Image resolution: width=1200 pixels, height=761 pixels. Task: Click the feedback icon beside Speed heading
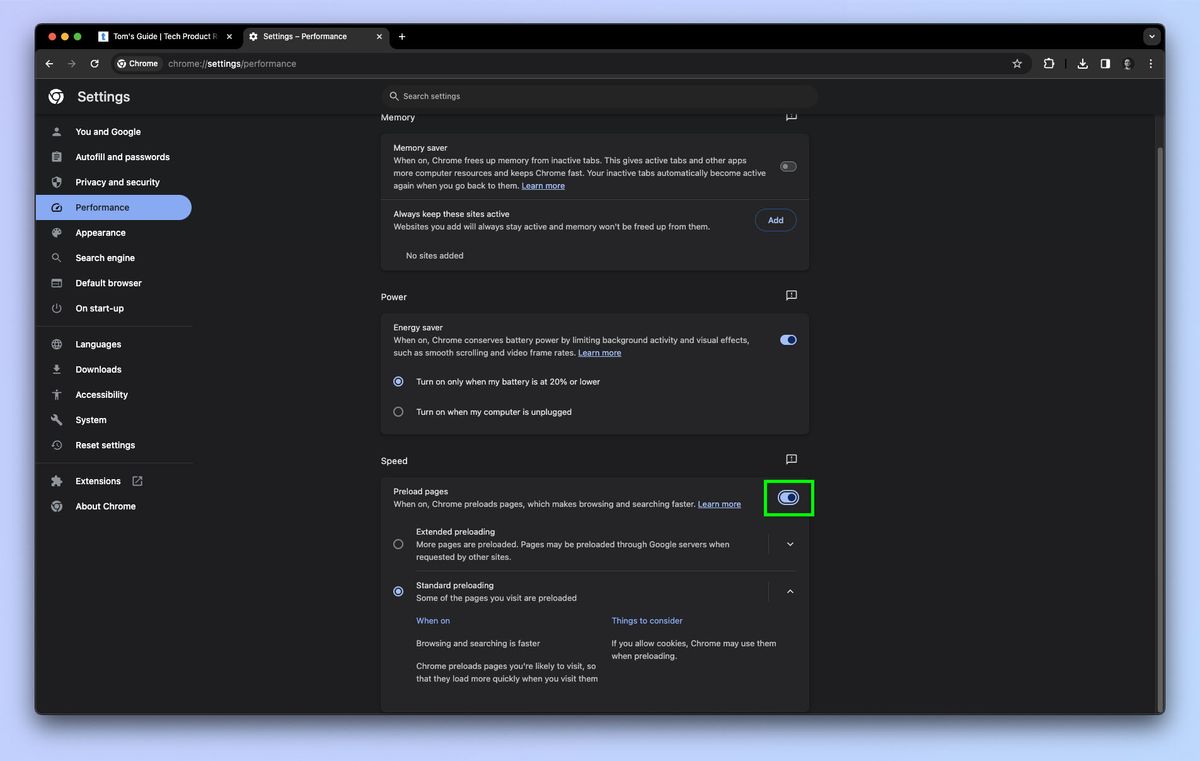tap(791, 460)
